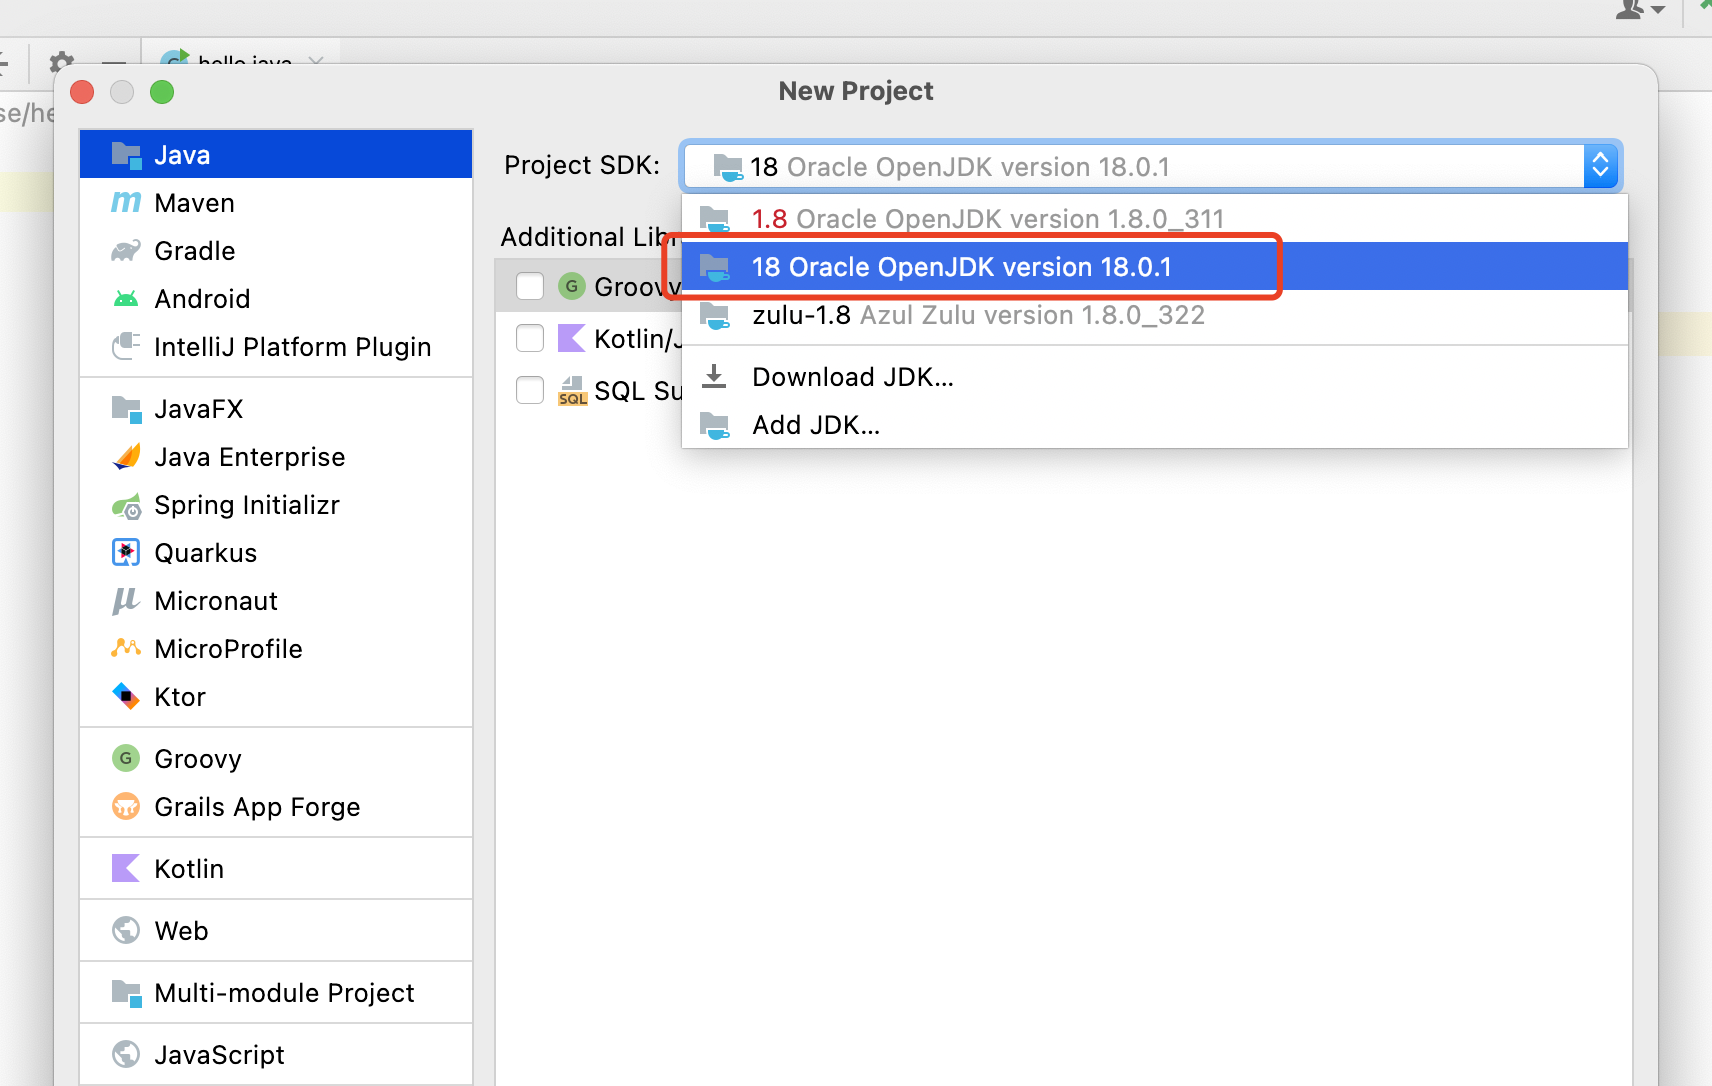Select Java Enterprise project type
1712x1086 pixels.
276,457
